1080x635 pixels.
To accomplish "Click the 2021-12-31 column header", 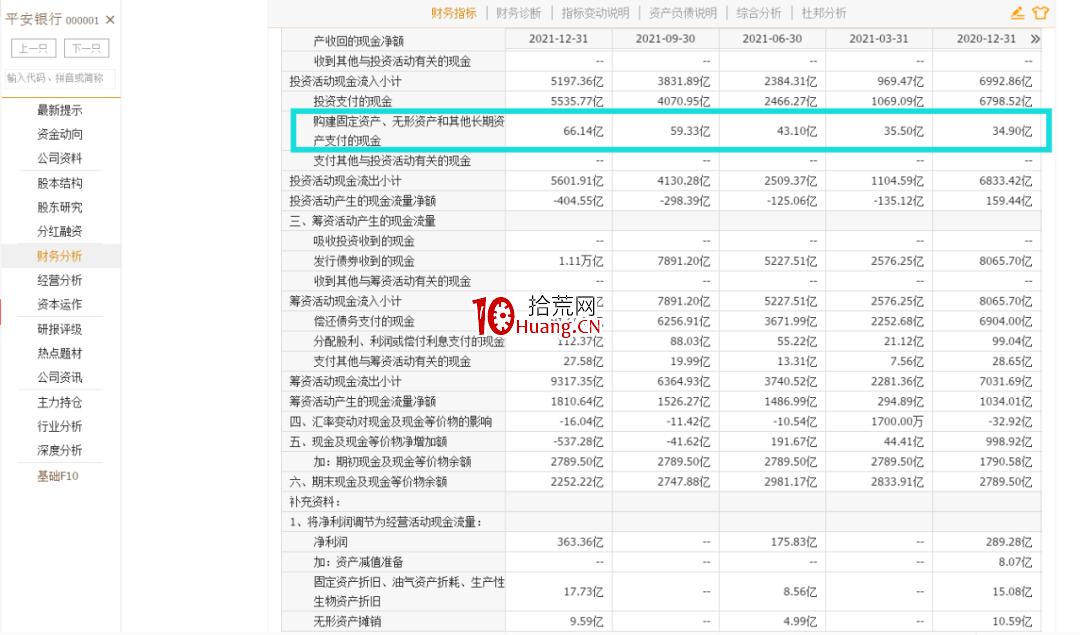I will click(559, 39).
